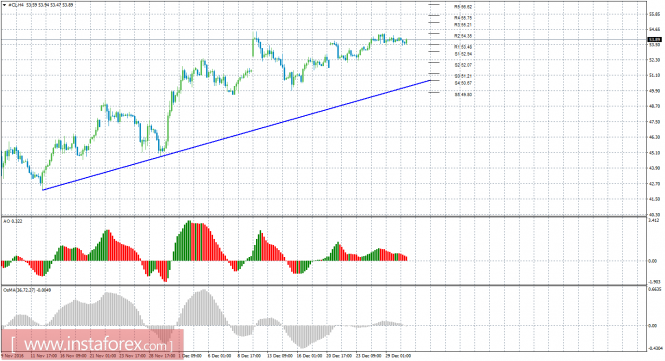The height and width of the screenshot is (361, 665).
Task: Open the www.instaforex.com watermark link
Action: coord(92,344)
